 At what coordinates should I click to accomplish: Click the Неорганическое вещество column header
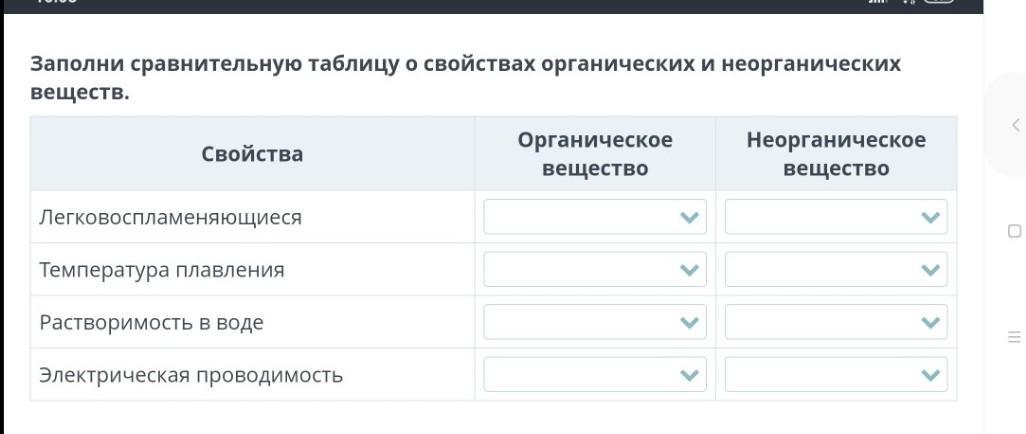(836, 154)
